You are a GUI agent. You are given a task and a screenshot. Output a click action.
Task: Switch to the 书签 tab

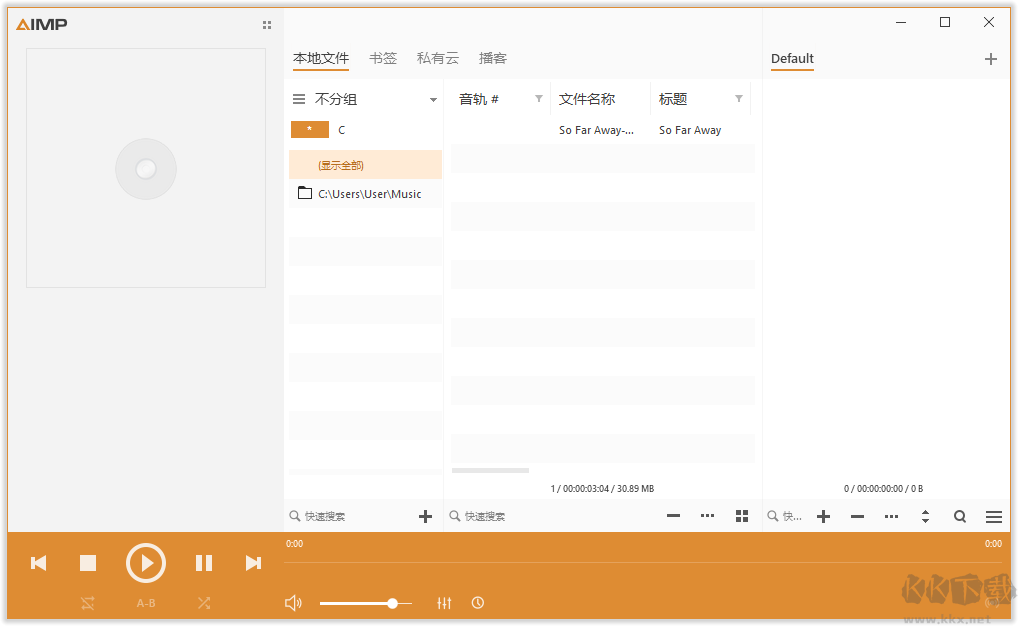[383, 58]
